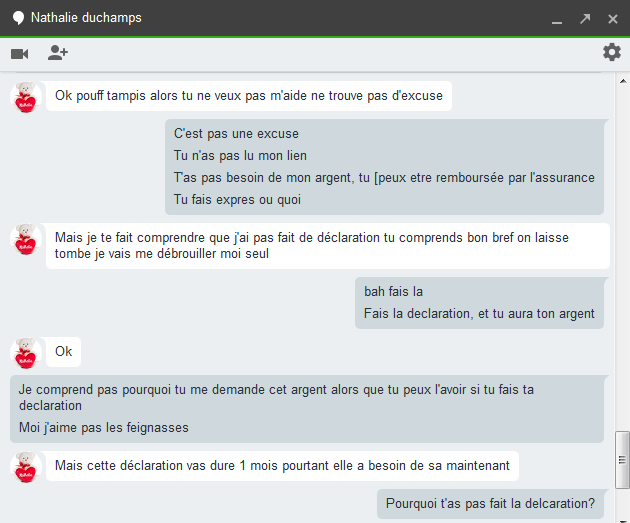The image size is (630, 523).
Task: Click avatar beside 'Mais je te fait comprendre' message
Action: click(x=25, y=240)
